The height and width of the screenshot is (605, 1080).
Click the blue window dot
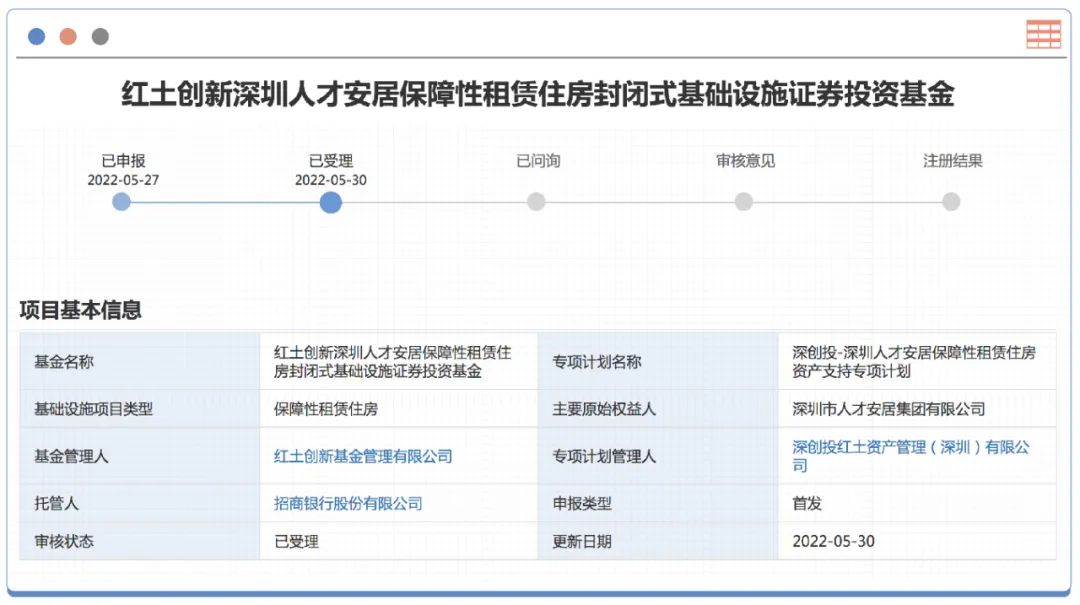pyautogui.click(x=37, y=37)
